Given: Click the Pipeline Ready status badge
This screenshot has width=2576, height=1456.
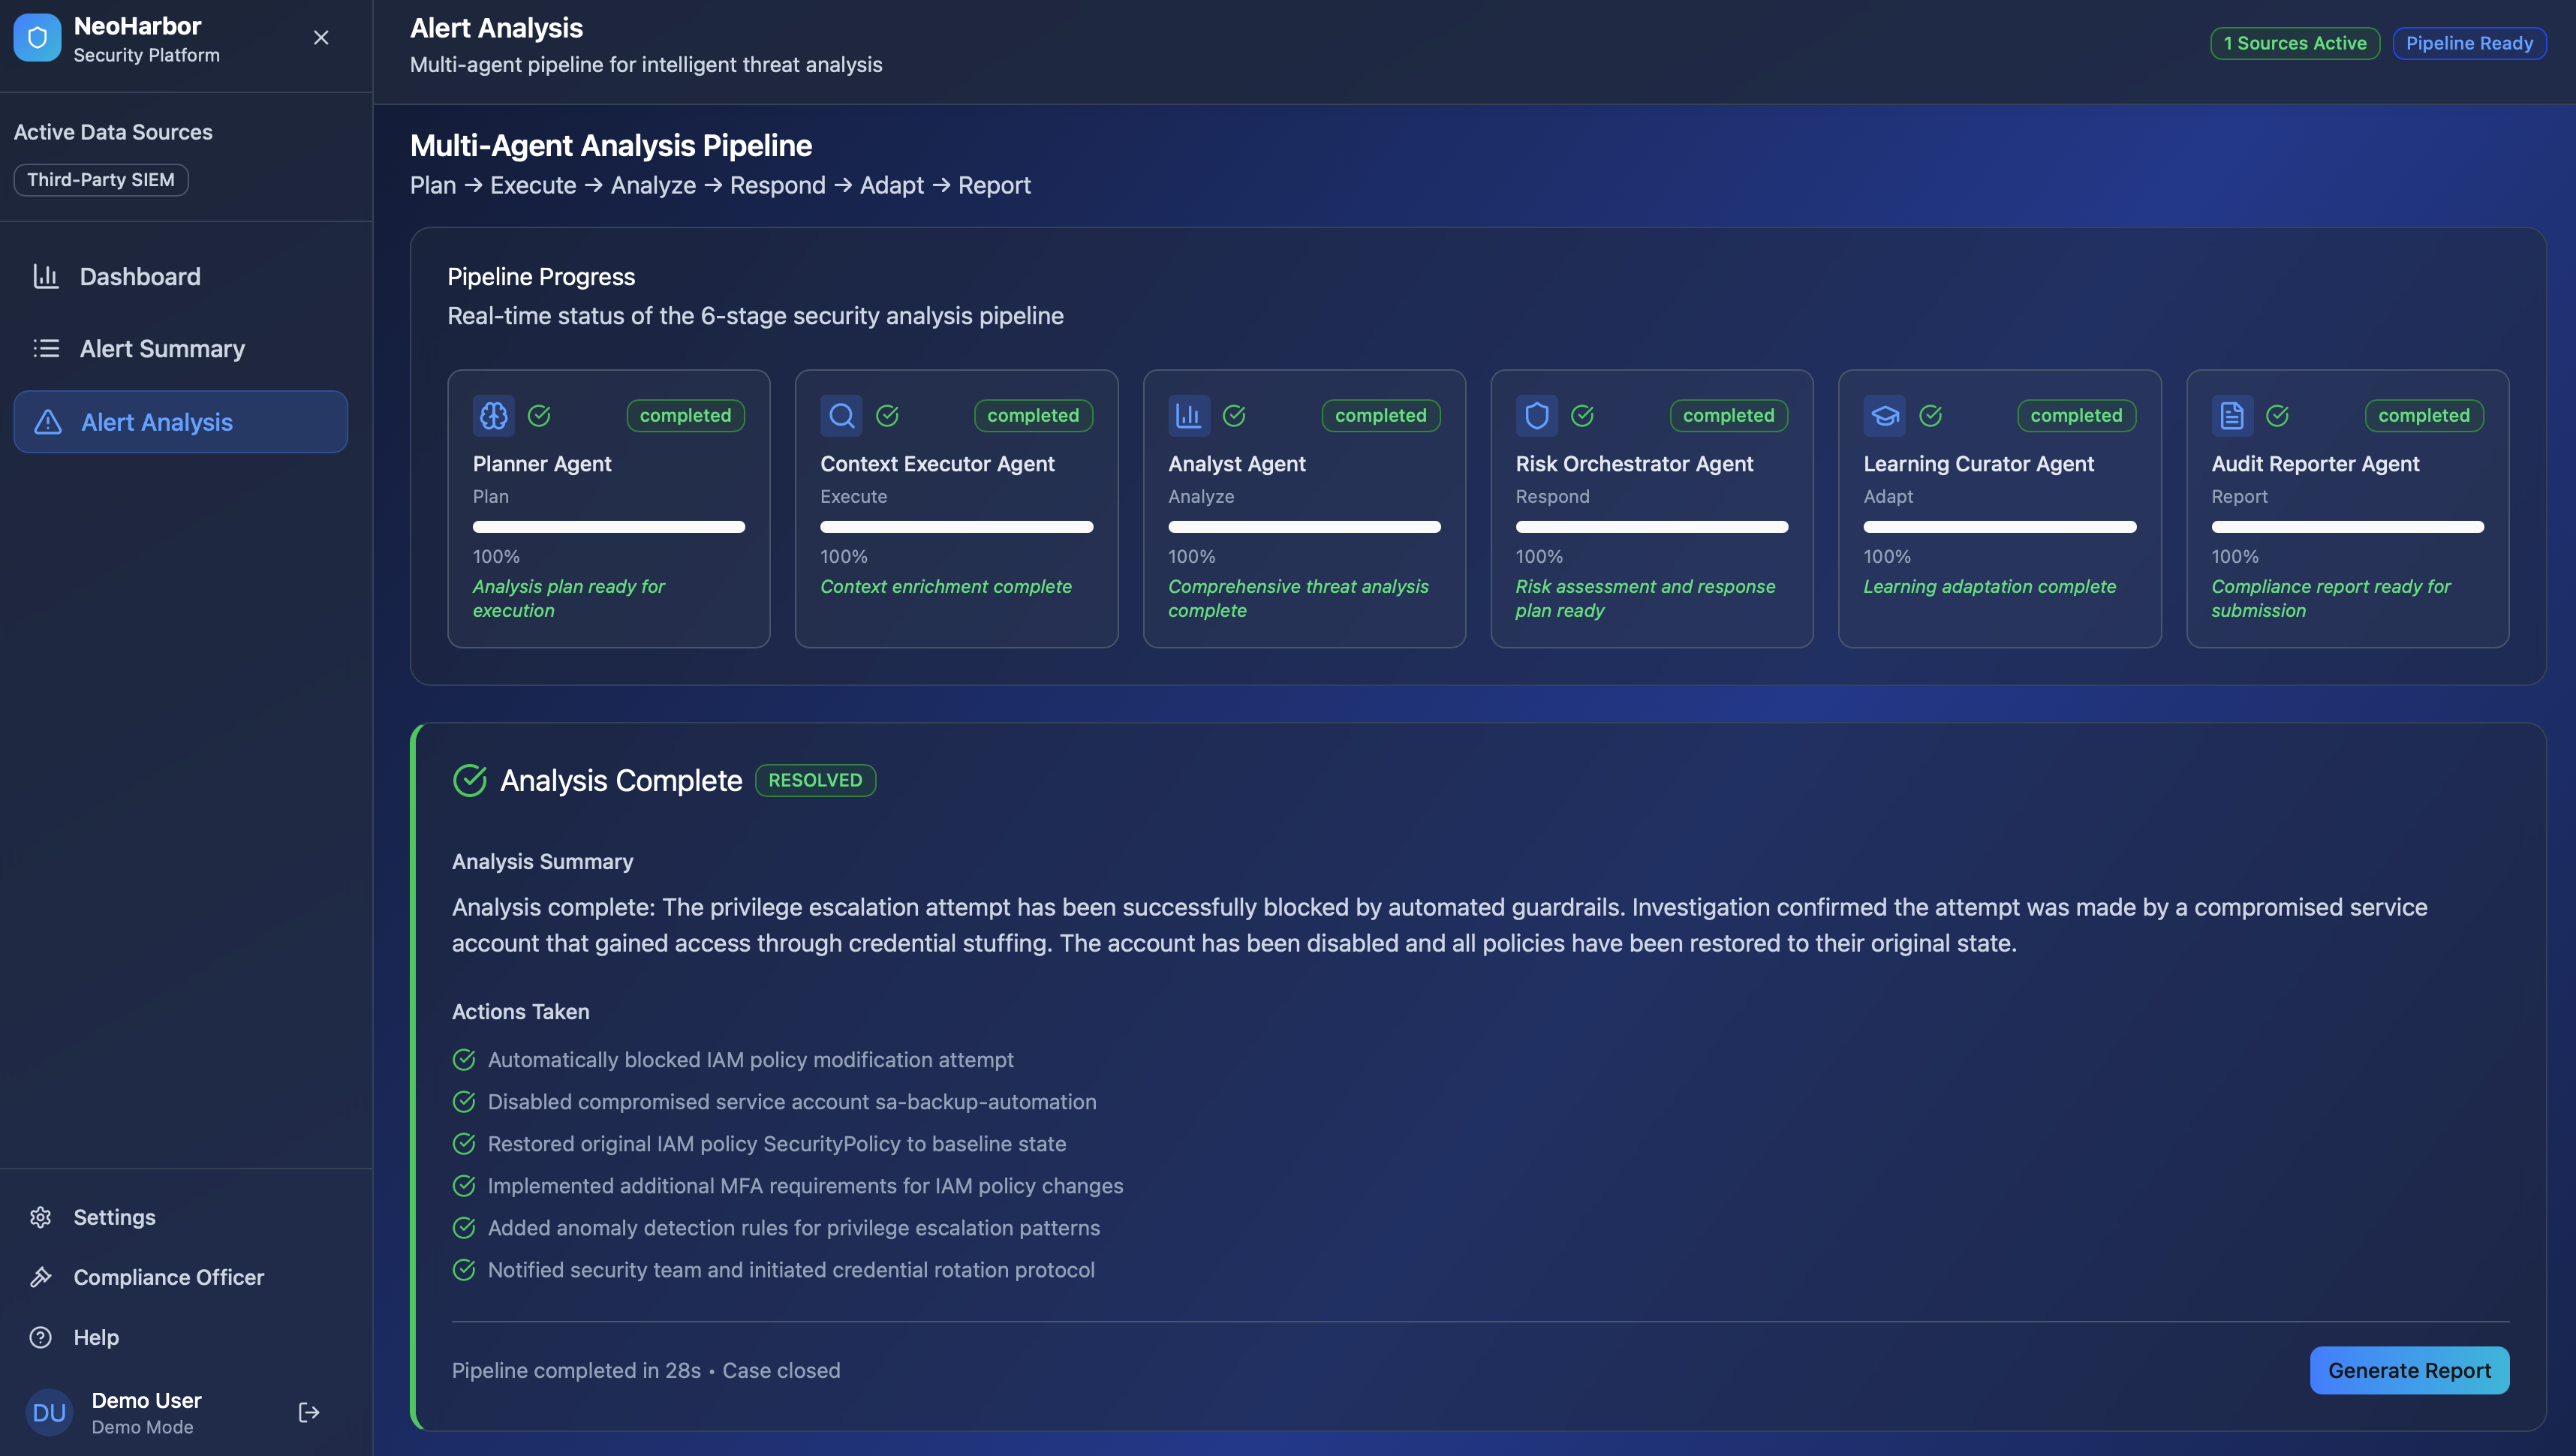Looking at the screenshot, I should 2468,43.
